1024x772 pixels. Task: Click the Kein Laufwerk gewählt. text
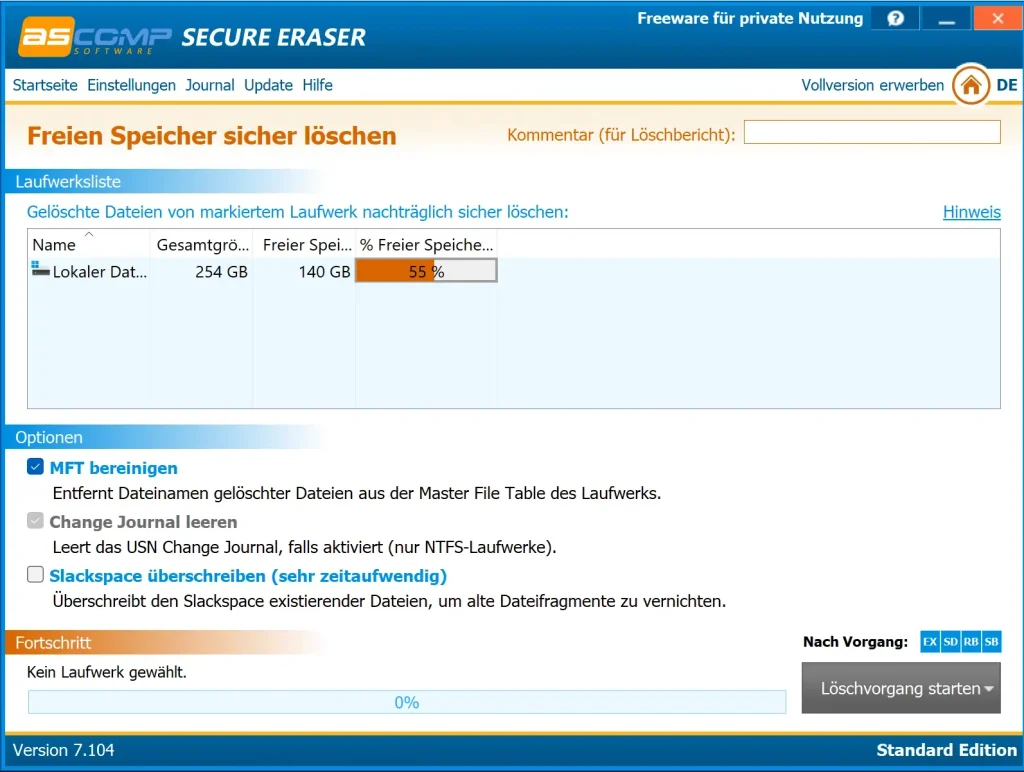[106, 672]
